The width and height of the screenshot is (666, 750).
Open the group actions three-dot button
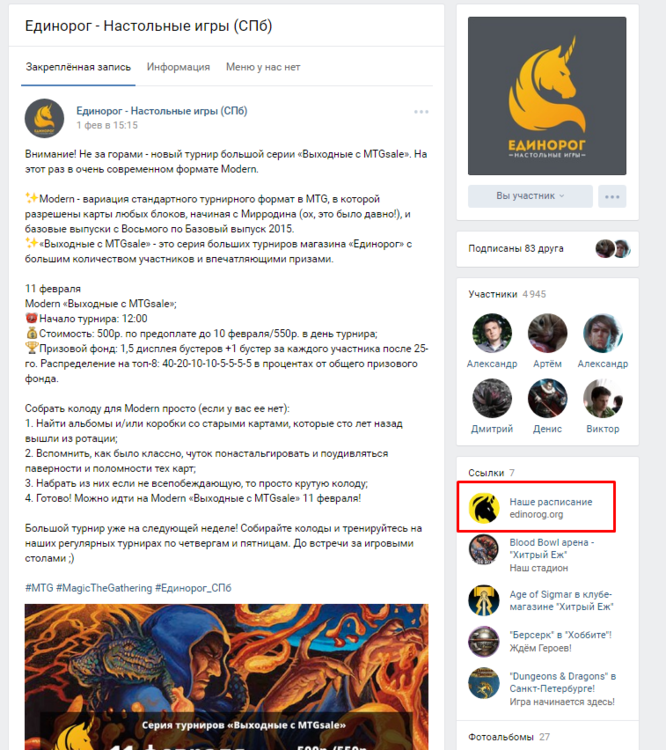pos(612,197)
